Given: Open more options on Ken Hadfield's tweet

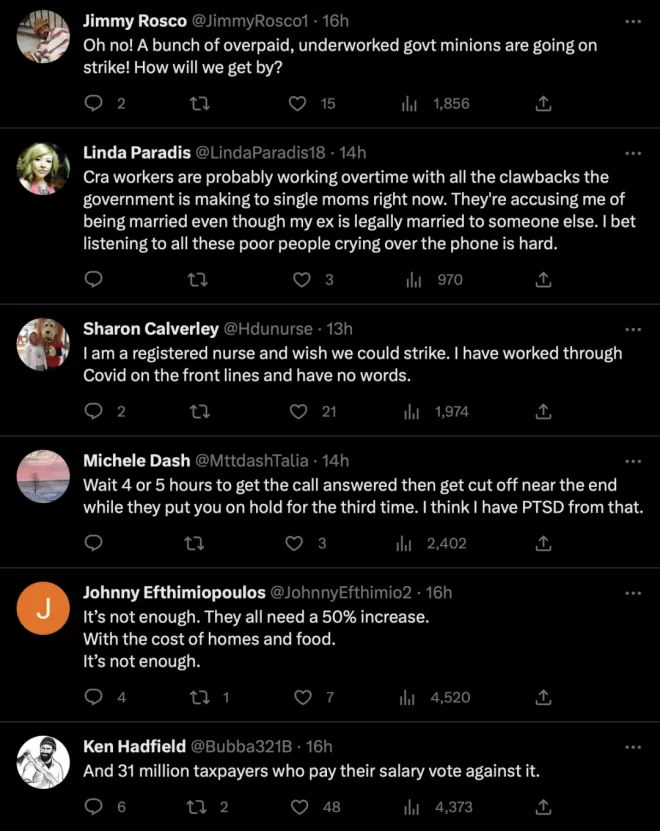Looking at the screenshot, I should pos(633,747).
